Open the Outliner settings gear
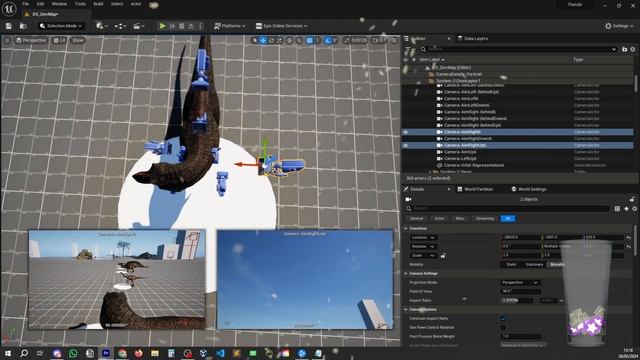Image resolution: width=640 pixels, height=360 pixels. coord(633,49)
